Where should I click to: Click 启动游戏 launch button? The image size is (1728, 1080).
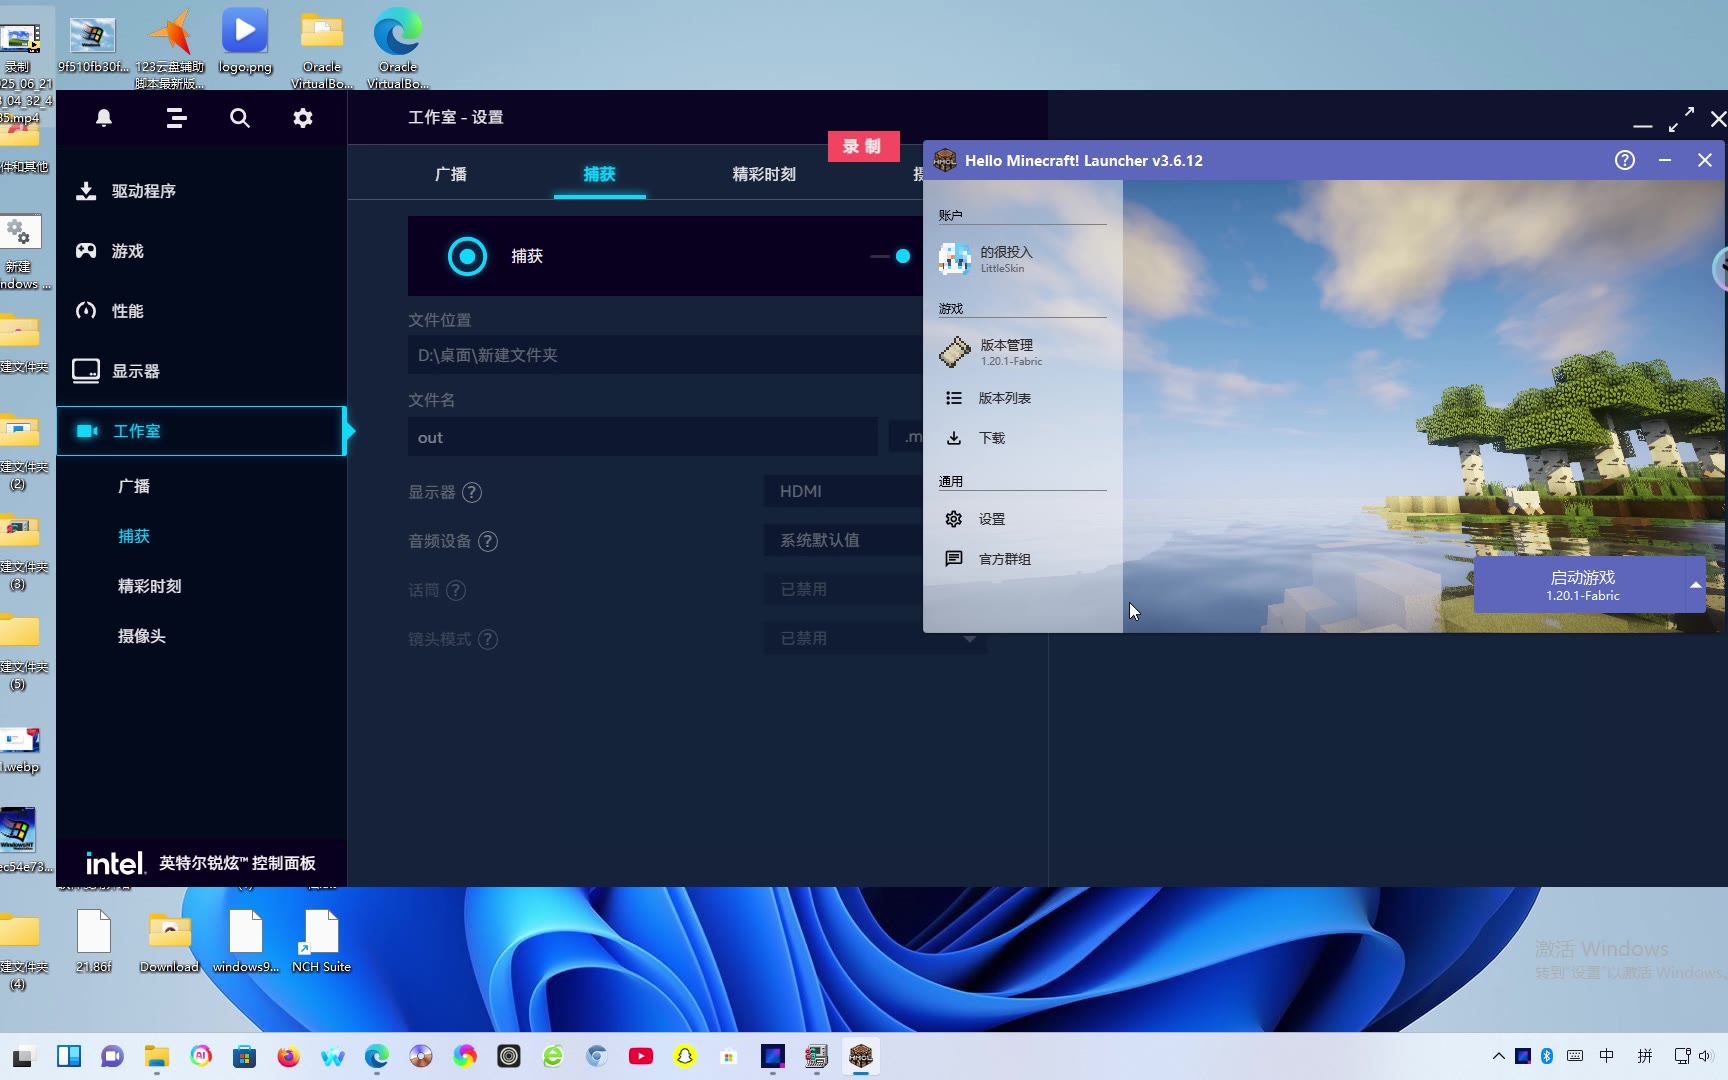[x=1581, y=585]
